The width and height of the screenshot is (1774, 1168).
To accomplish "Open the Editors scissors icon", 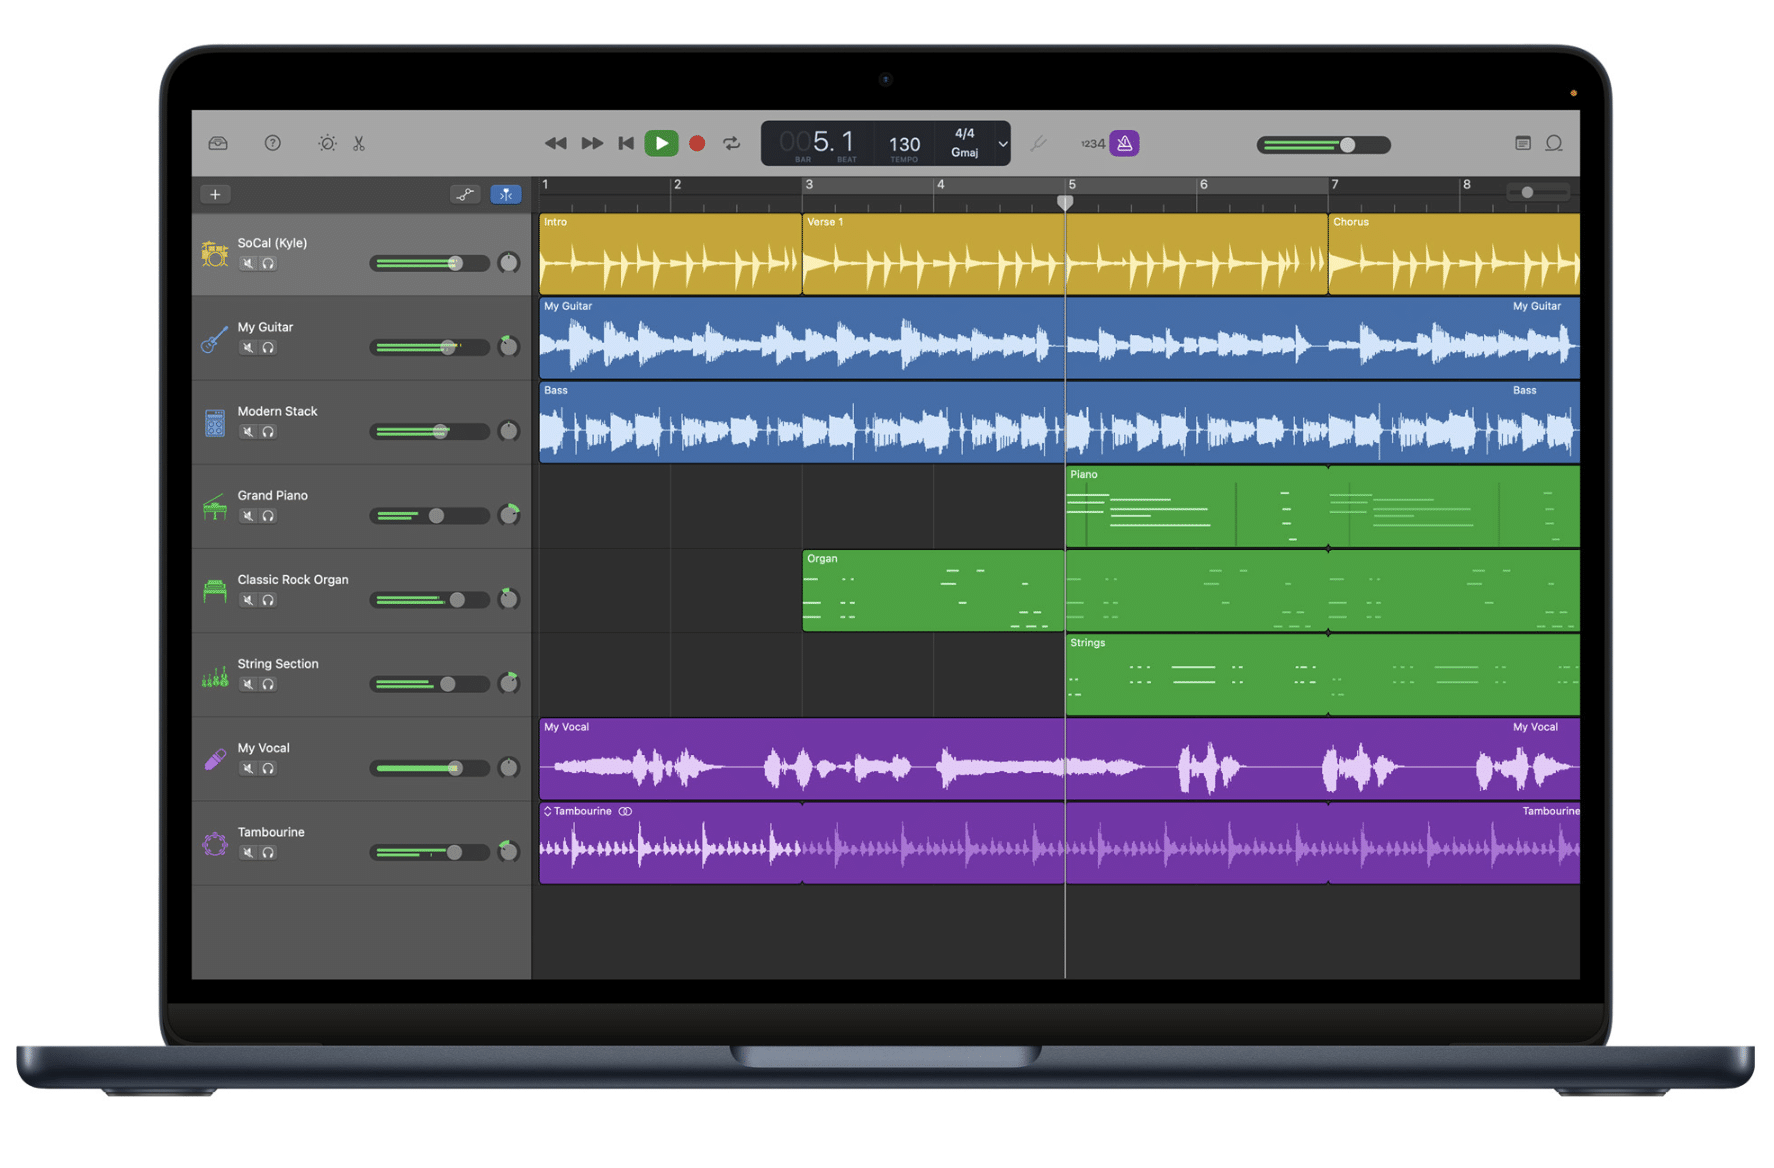I will [359, 143].
